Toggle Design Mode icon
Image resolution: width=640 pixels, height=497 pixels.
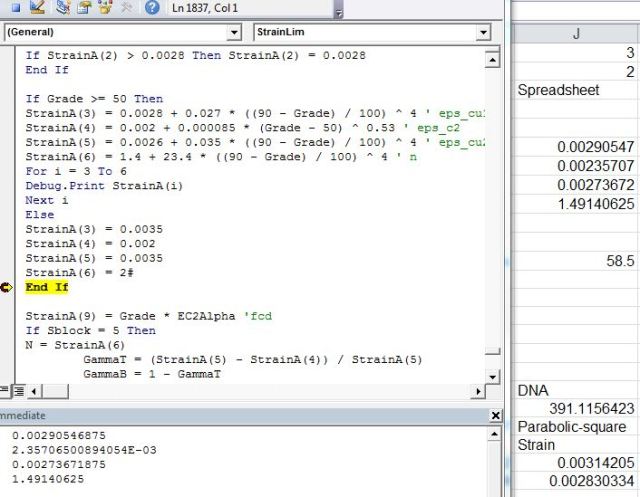click(37, 8)
